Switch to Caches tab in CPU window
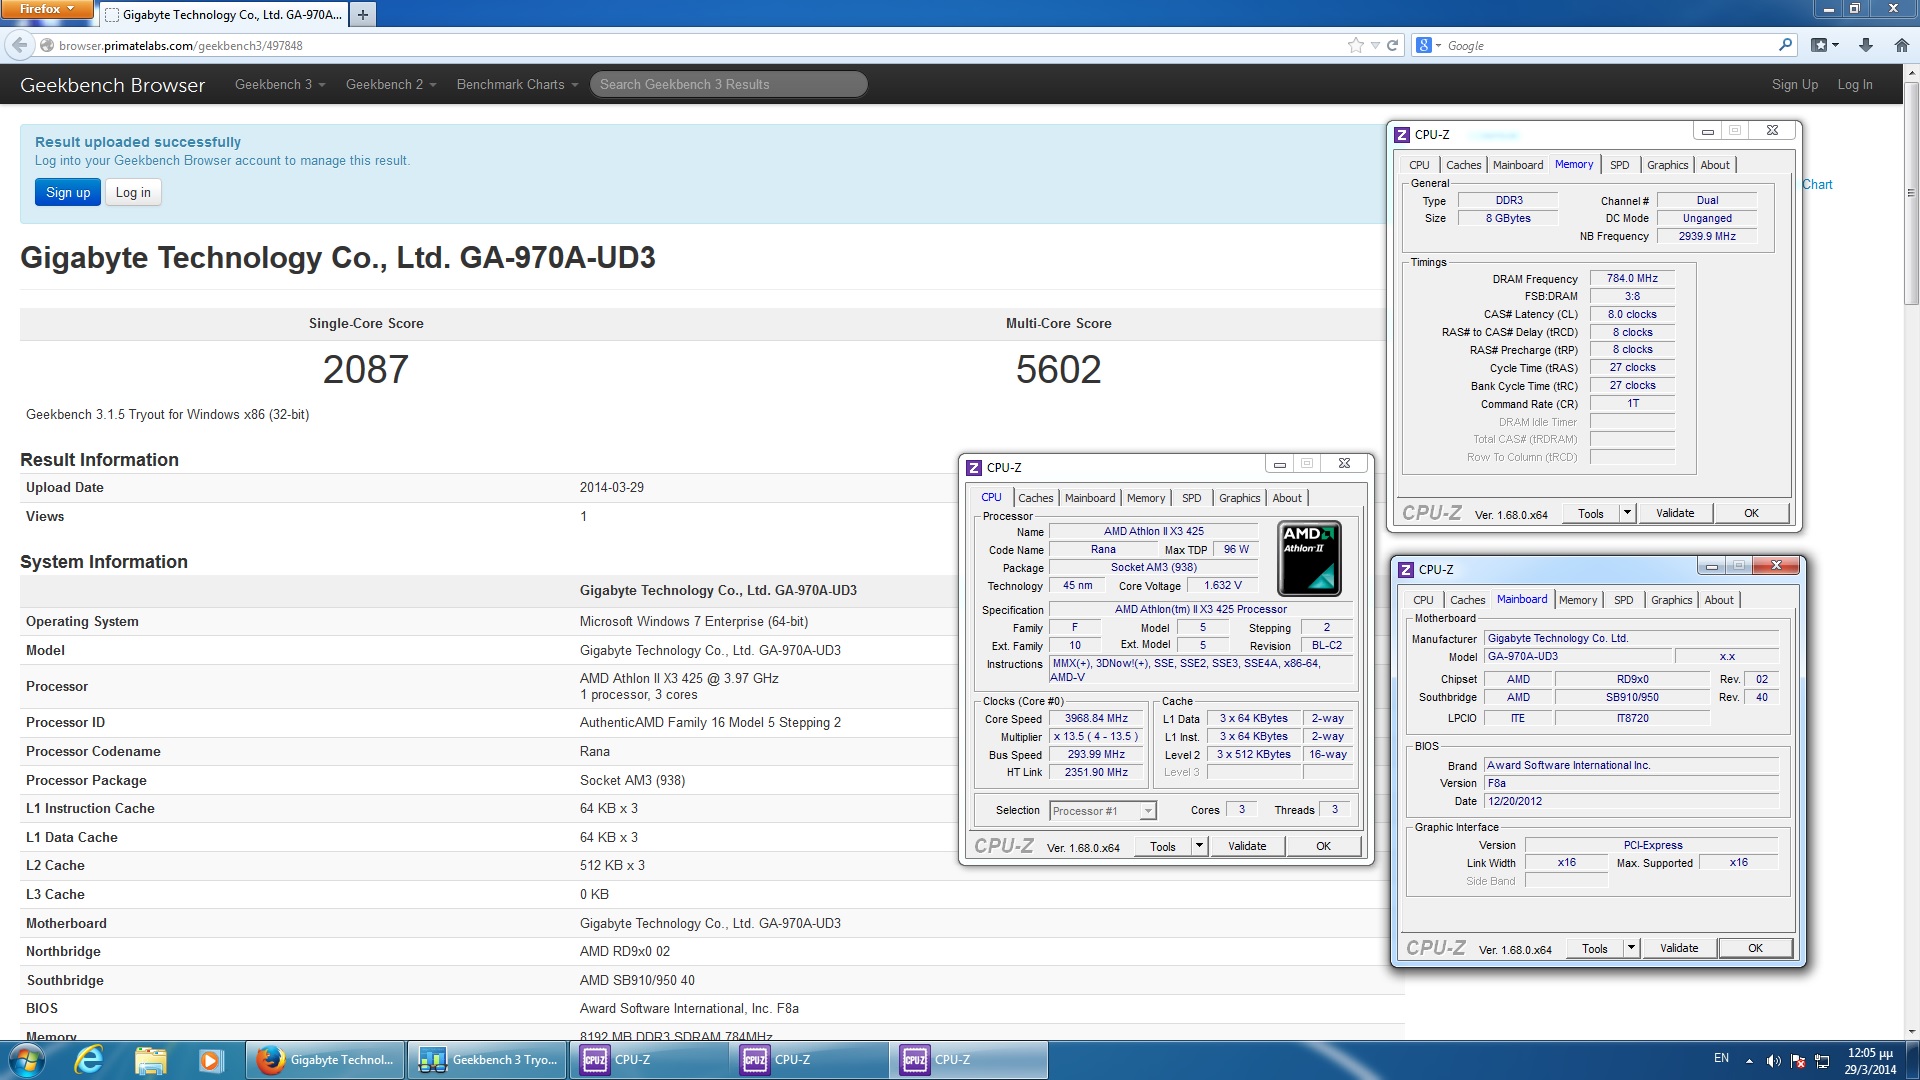 point(1035,498)
